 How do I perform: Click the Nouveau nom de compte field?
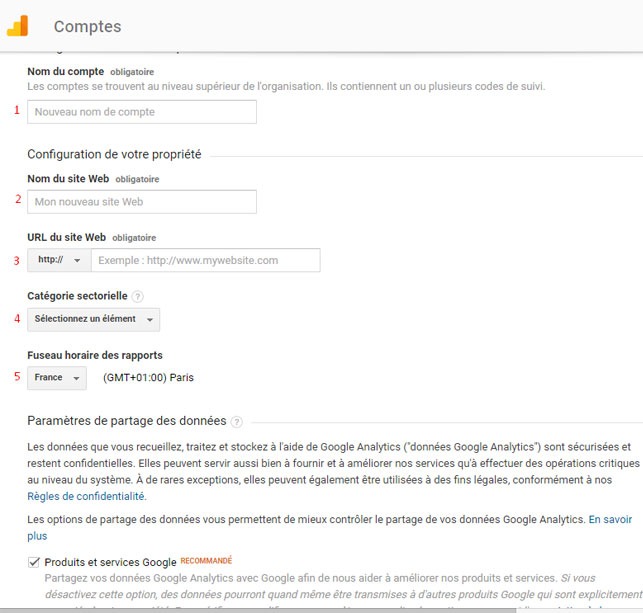point(142,112)
